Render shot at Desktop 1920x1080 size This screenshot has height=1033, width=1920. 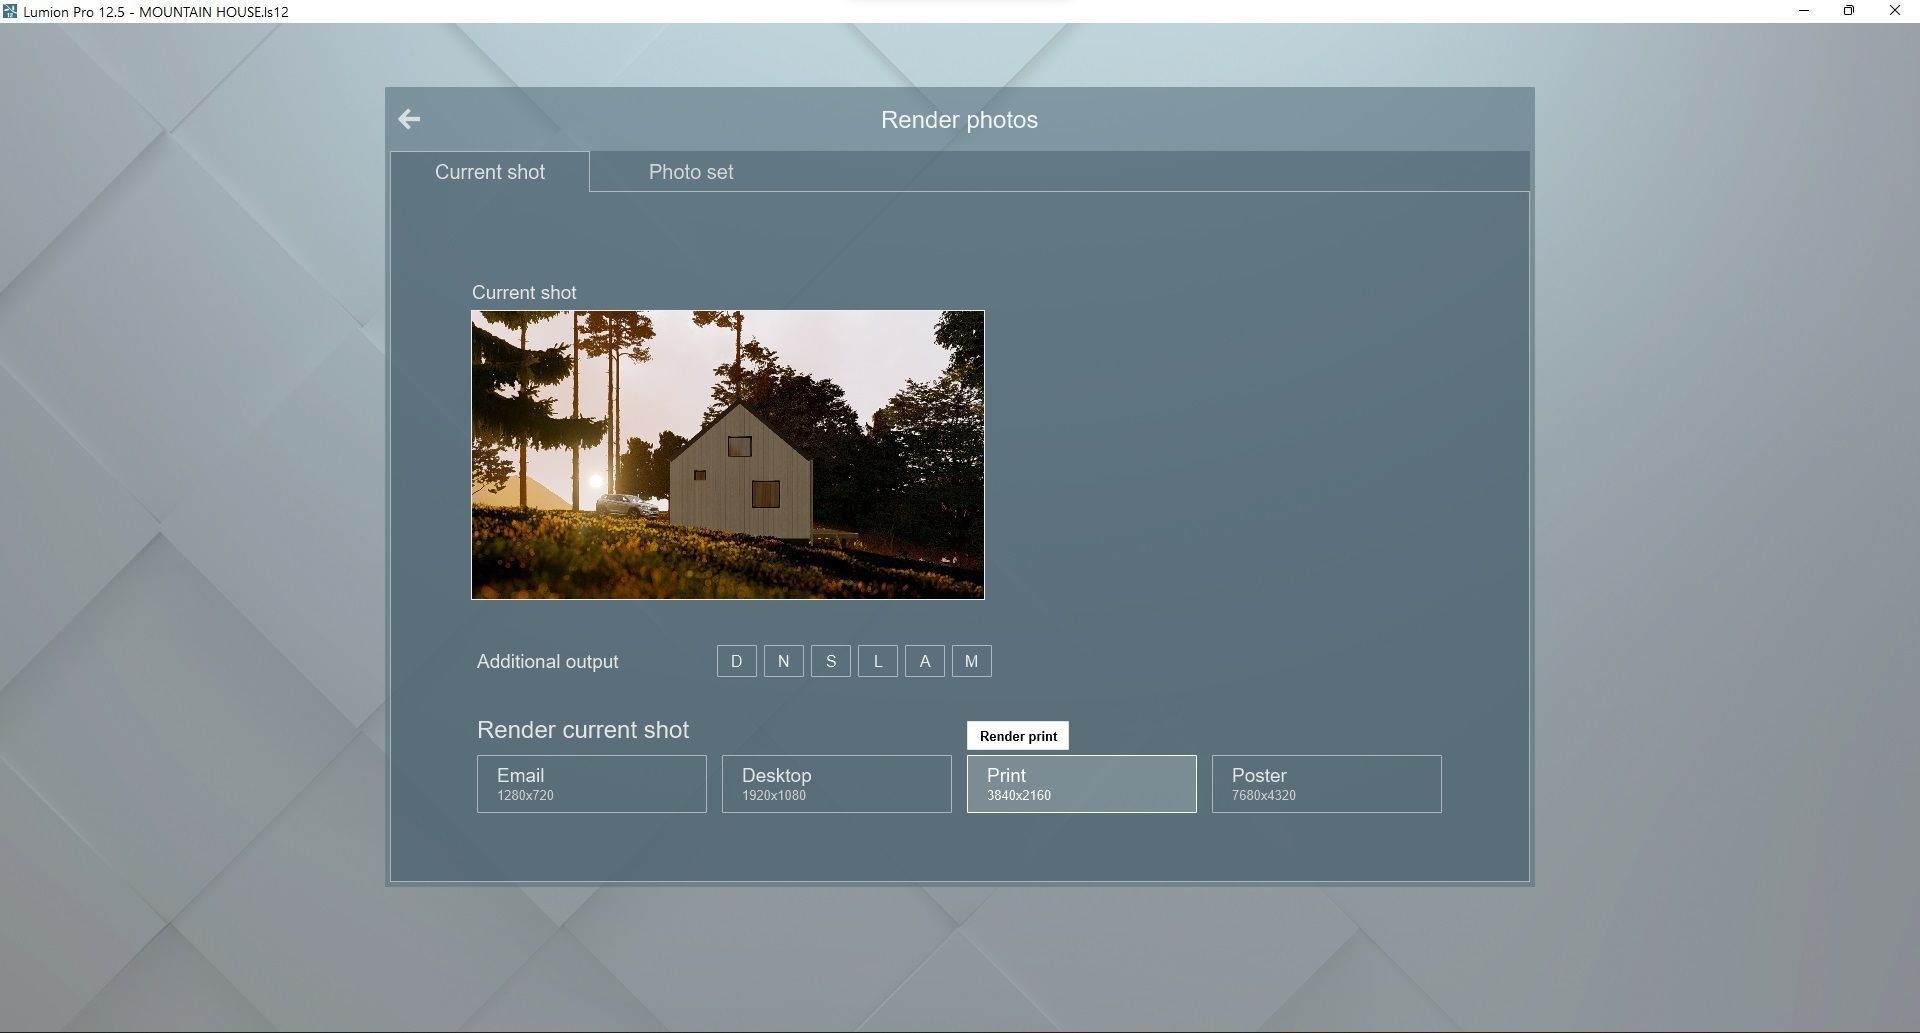pyautogui.click(x=837, y=784)
